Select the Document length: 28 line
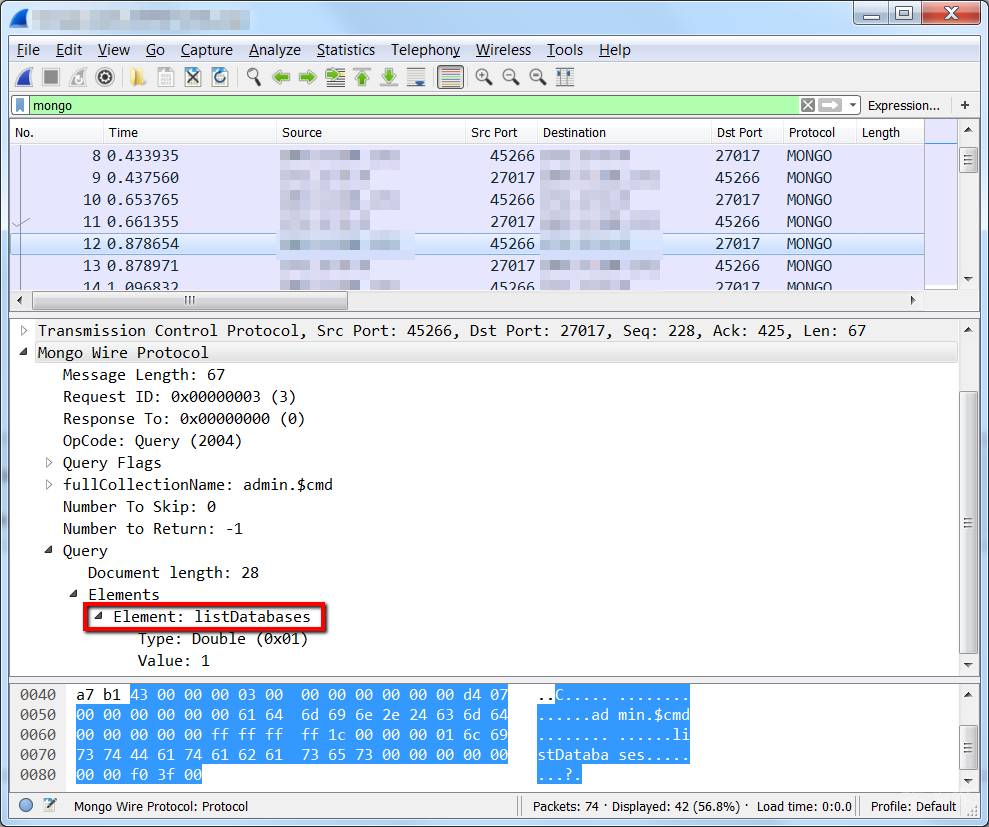Viewport: 989px width, 827px height. [173, 572]
